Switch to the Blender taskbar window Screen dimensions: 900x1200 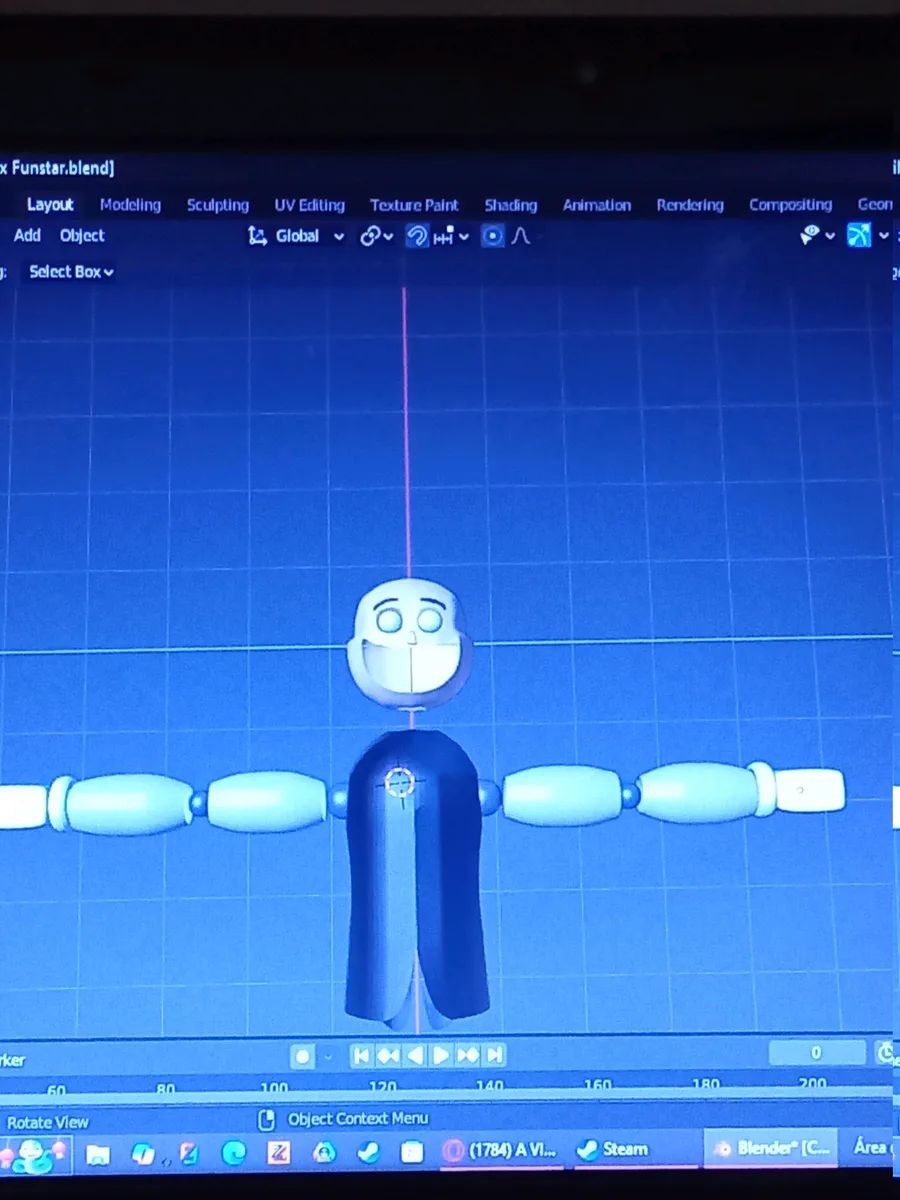(x=770, y=1149)
